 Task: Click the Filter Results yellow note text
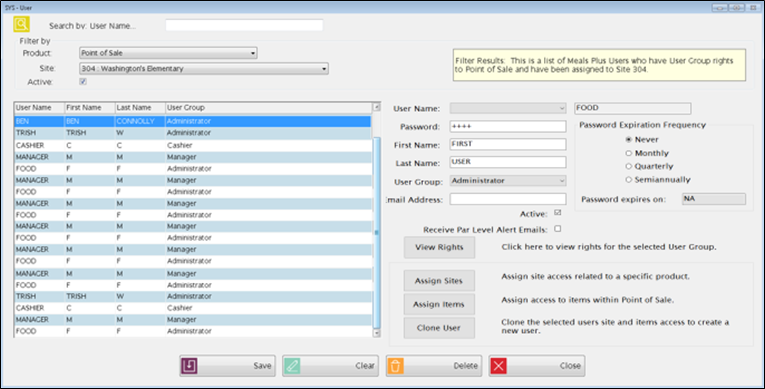click(x=594, y=65)
